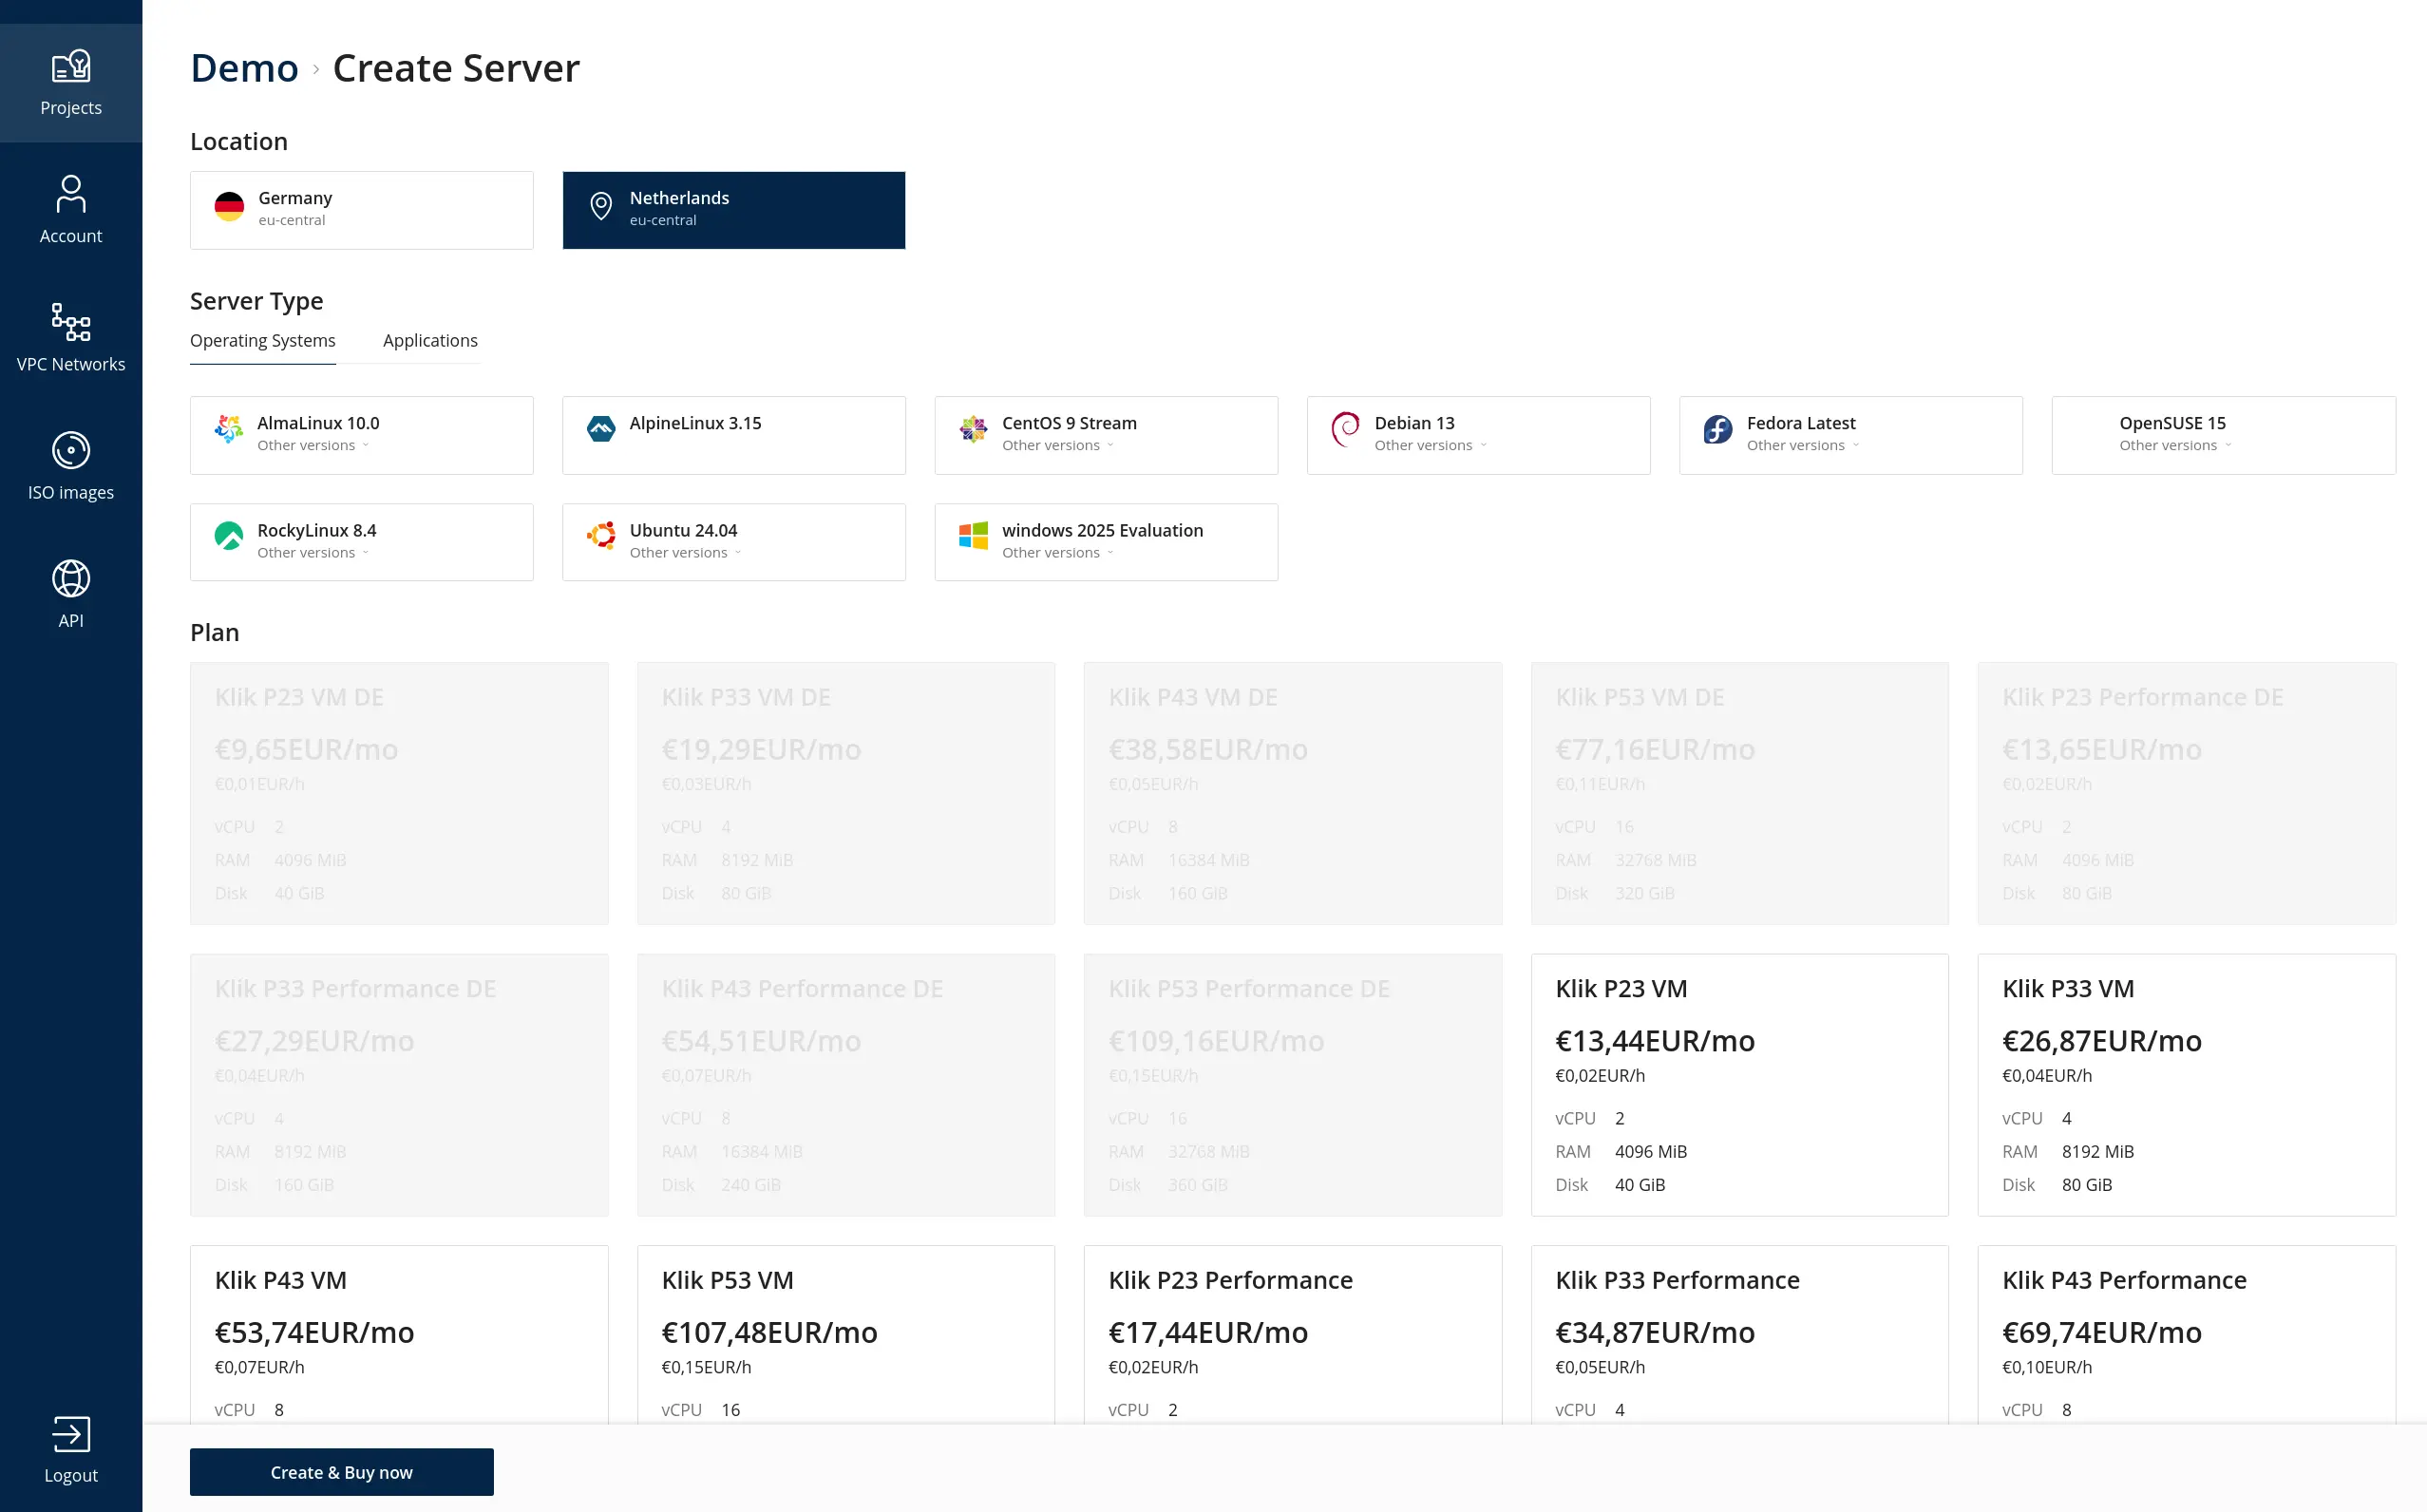Click the Fedora logo icon
The width and height of the screenshot is (2427, 1512).
1717,430
